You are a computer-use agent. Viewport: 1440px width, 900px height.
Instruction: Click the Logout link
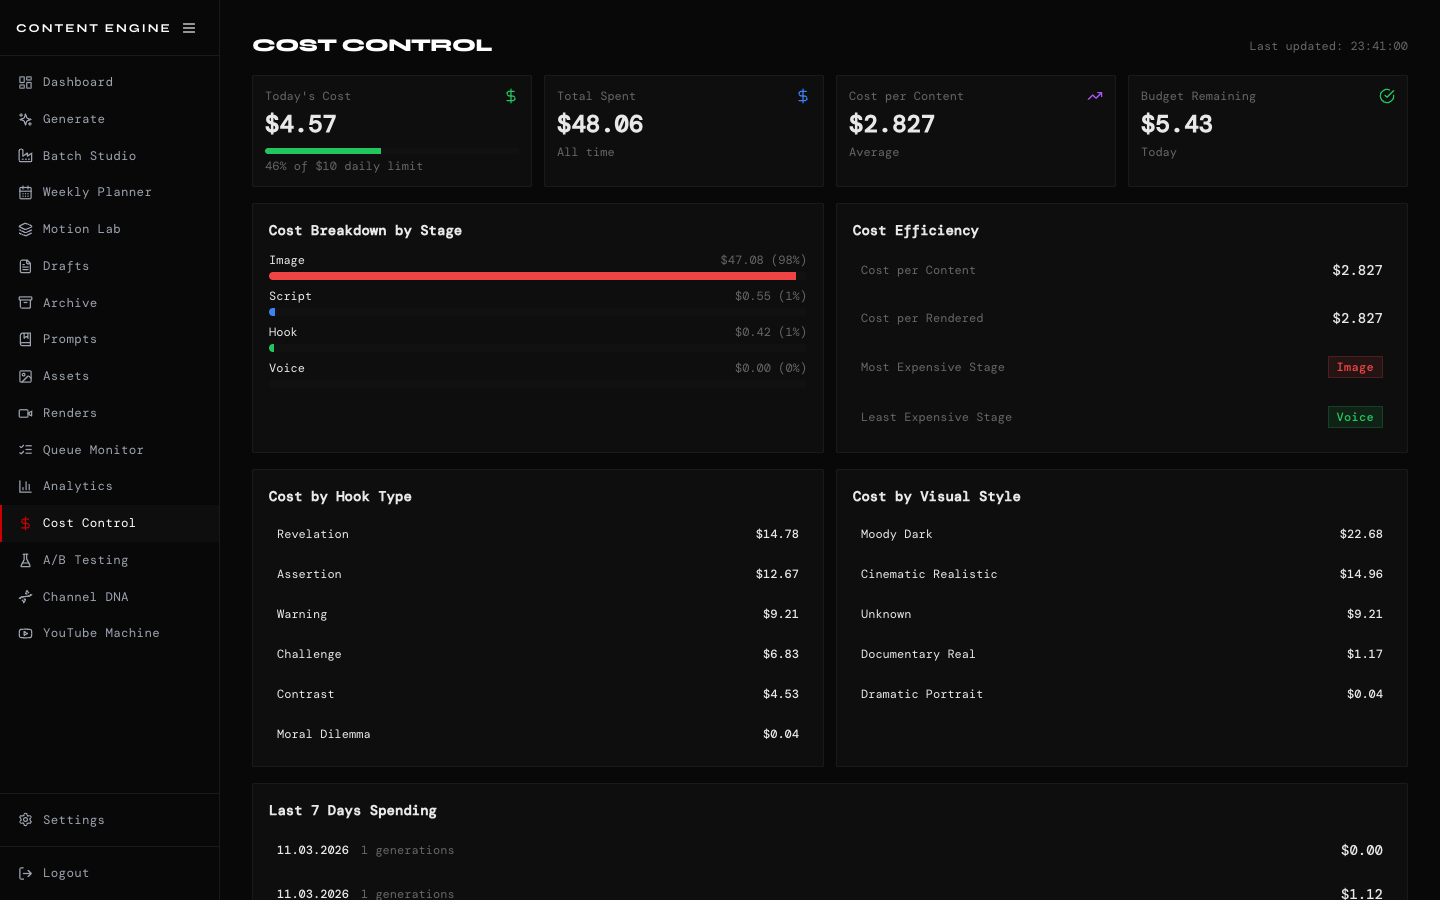[66, 873]
